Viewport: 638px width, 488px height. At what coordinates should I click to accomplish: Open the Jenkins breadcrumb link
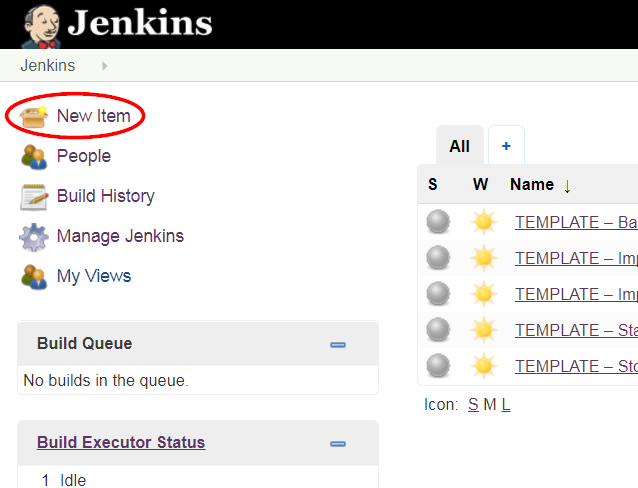(48, 65)
